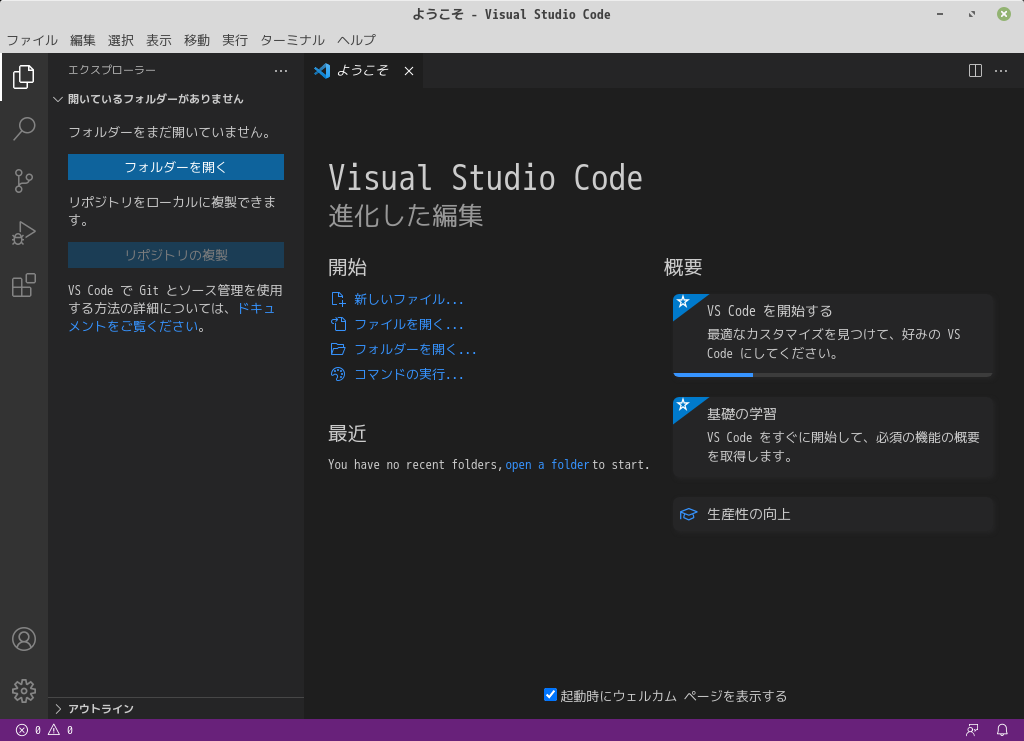Click the command palette icon beside コマンドの実行
Viewport: 1024px width, 741px height.
click(338, 374)
